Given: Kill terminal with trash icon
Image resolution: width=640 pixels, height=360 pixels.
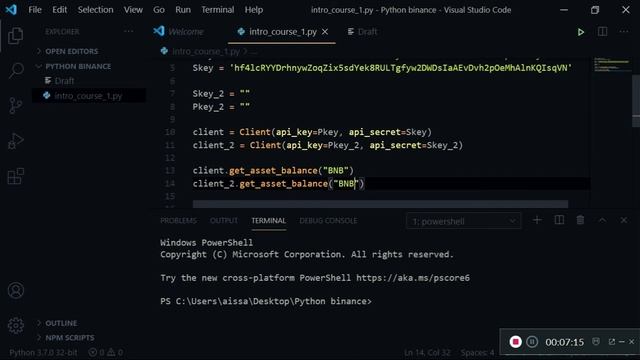Looking at the screenshot, I should pos(580,220).
